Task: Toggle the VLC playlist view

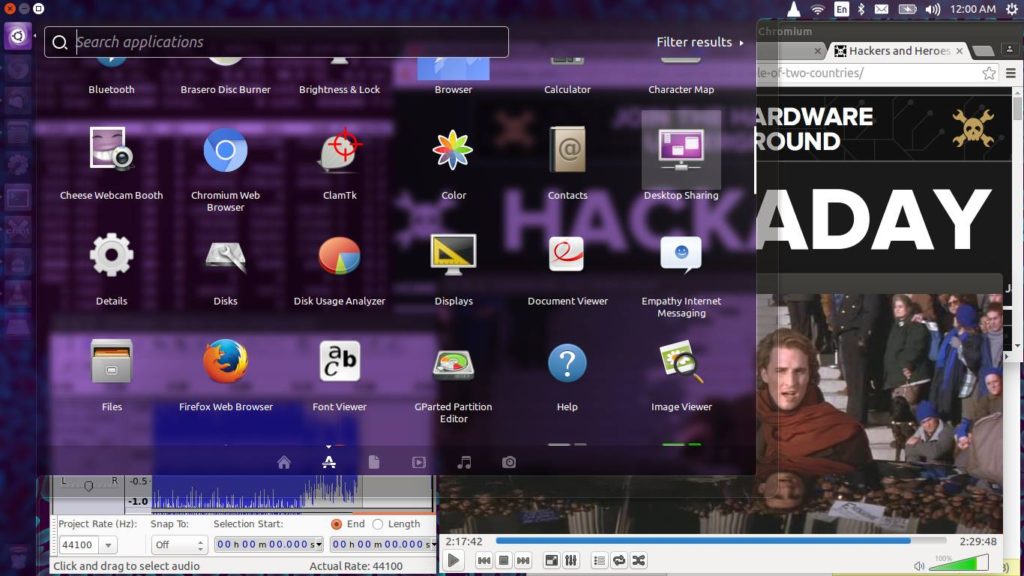Action: click(600, 560)
